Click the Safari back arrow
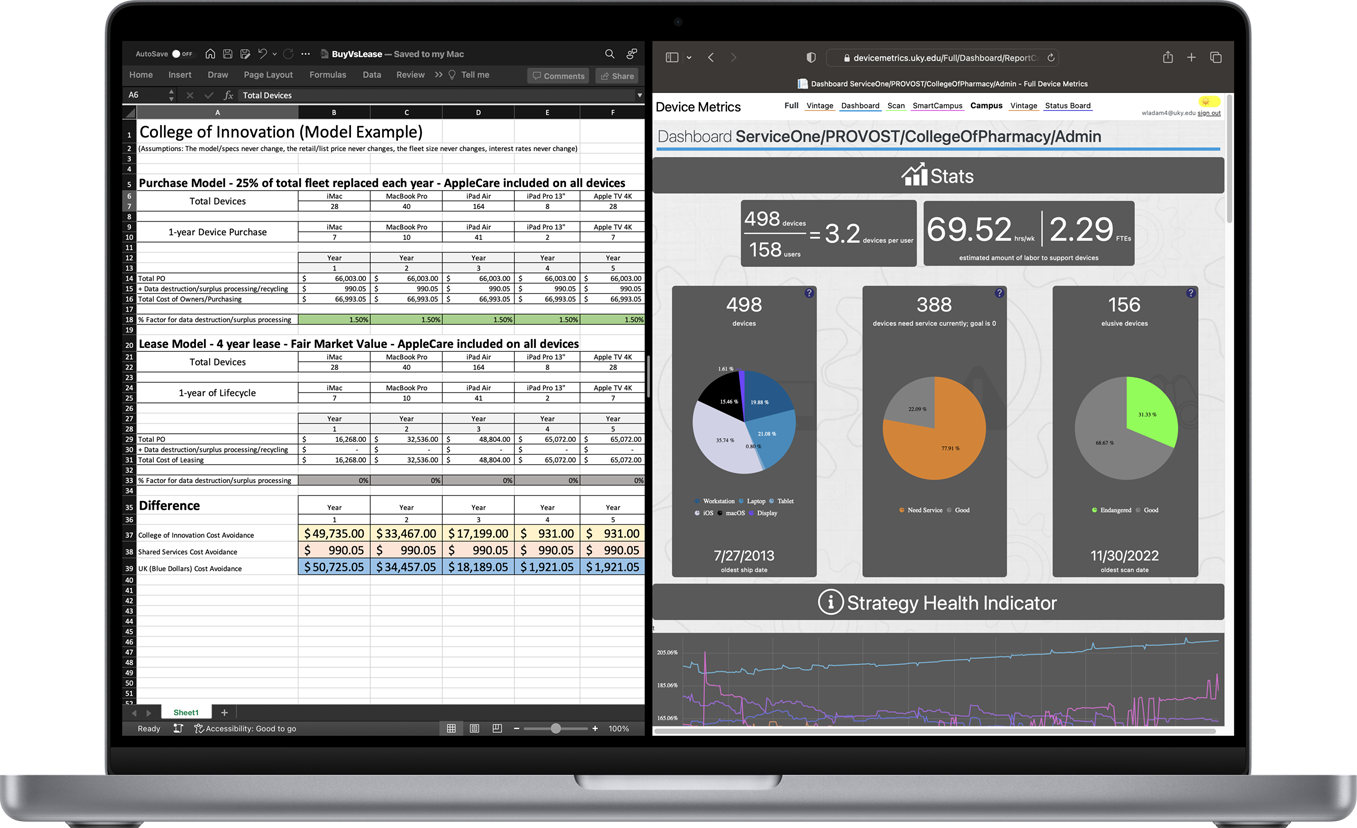The height and width of the screenshot is (828, 1357). pyautogui.click(x=711, y=58)
